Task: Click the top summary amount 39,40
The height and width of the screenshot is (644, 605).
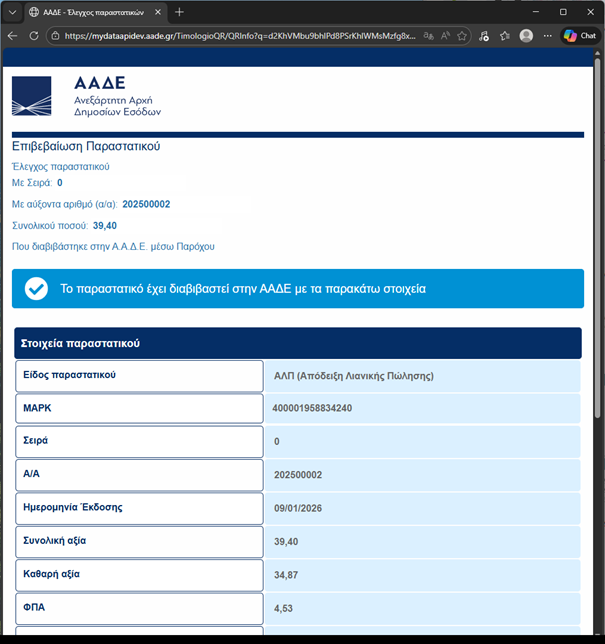Action: click(x=105, y=226)
